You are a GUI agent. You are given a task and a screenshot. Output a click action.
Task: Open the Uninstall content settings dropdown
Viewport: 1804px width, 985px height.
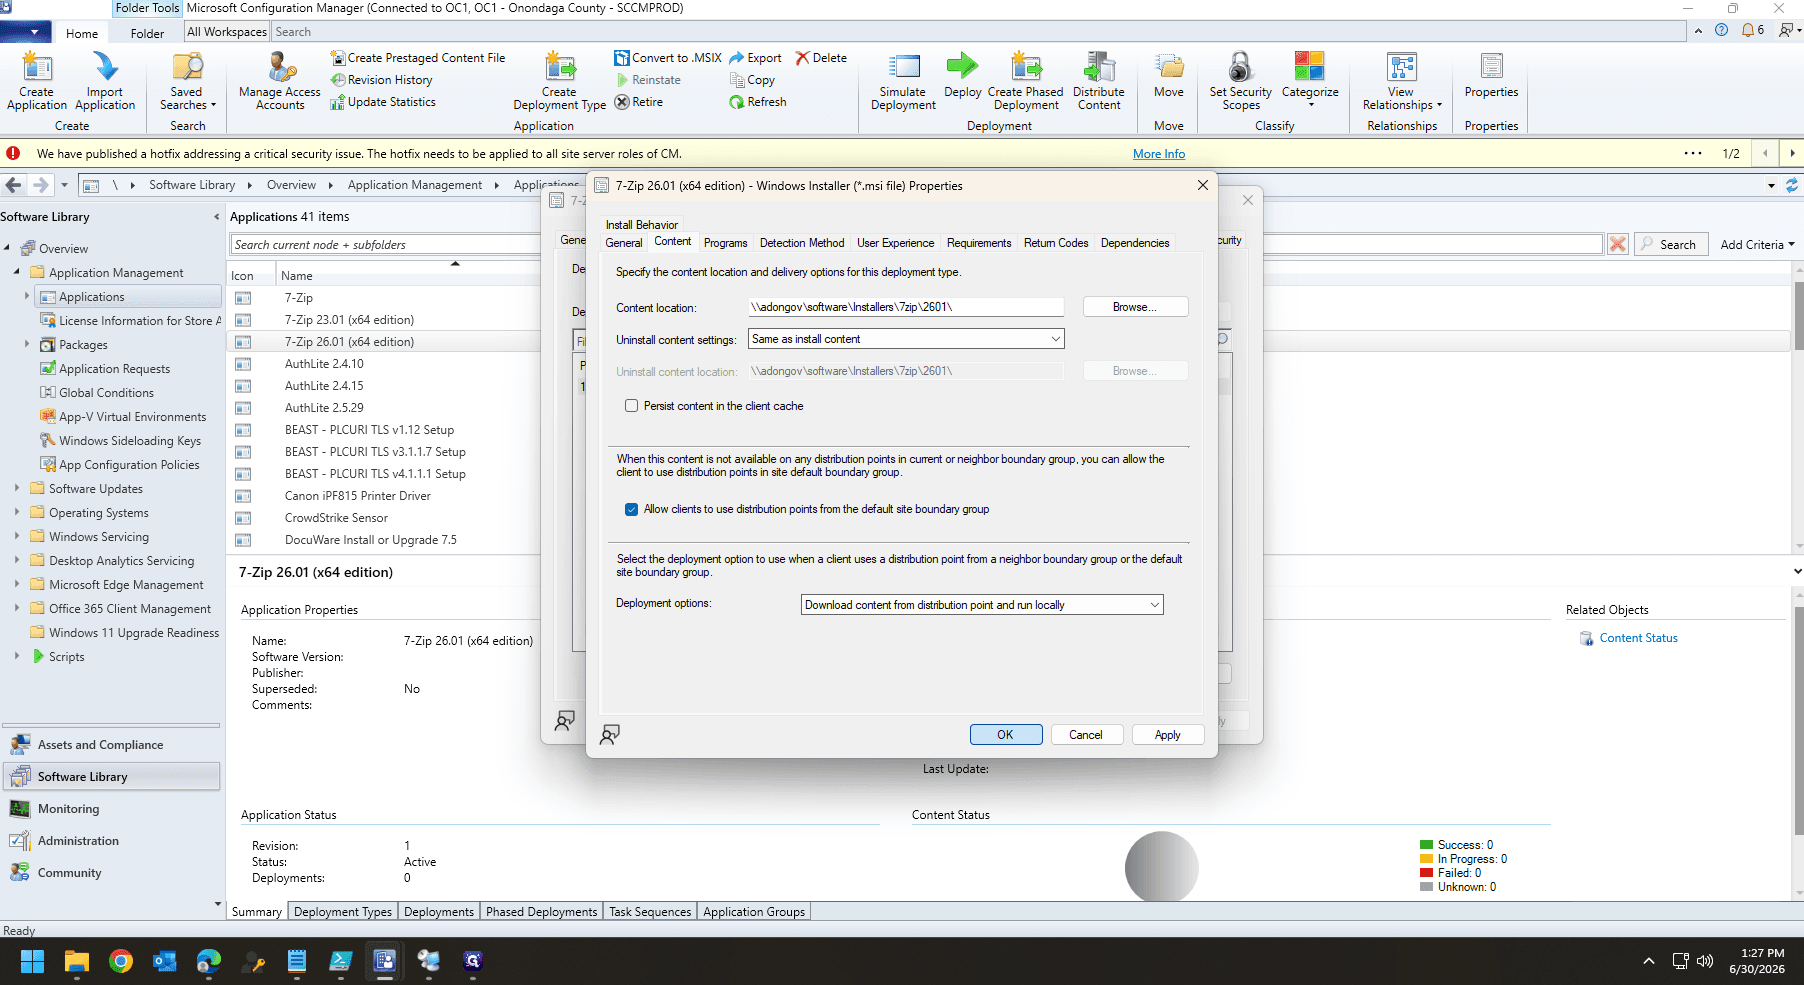(906, 339)
